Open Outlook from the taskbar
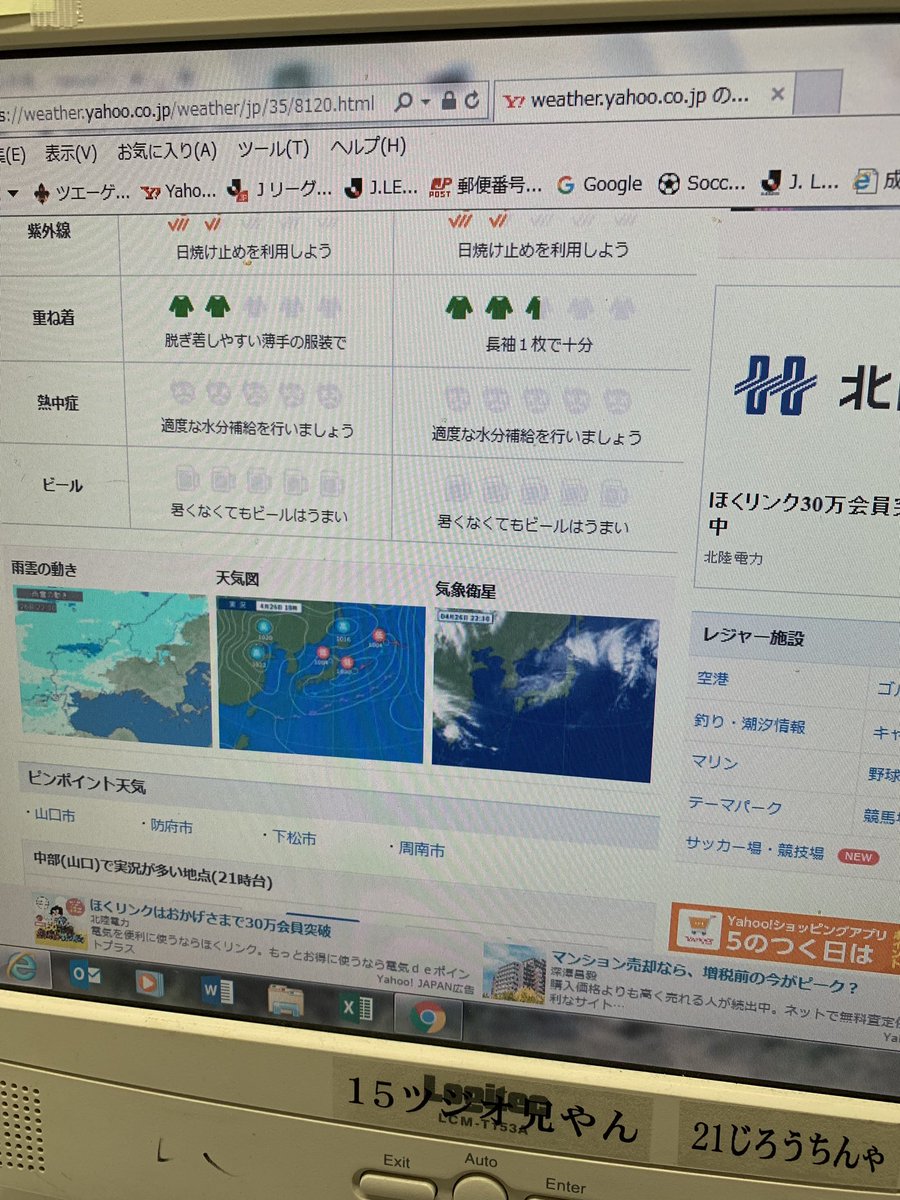The height and width of the screenshot is (1200, 900). pos(84,977)
